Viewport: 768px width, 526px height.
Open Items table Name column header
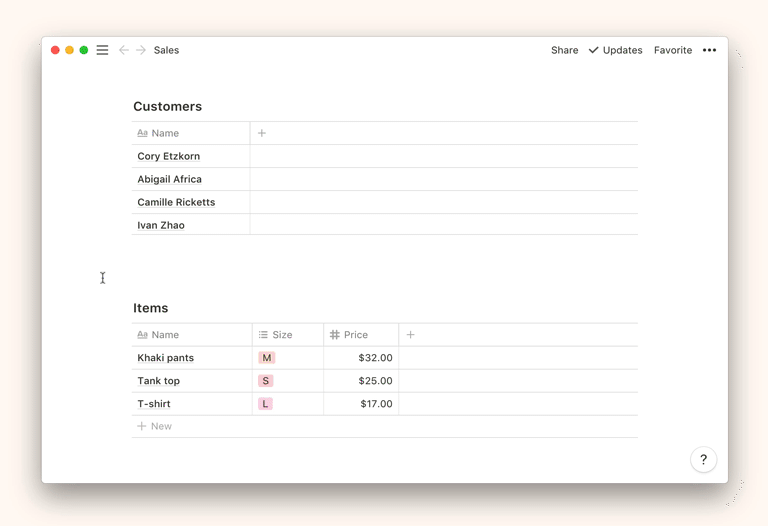(x=165, y=335)
